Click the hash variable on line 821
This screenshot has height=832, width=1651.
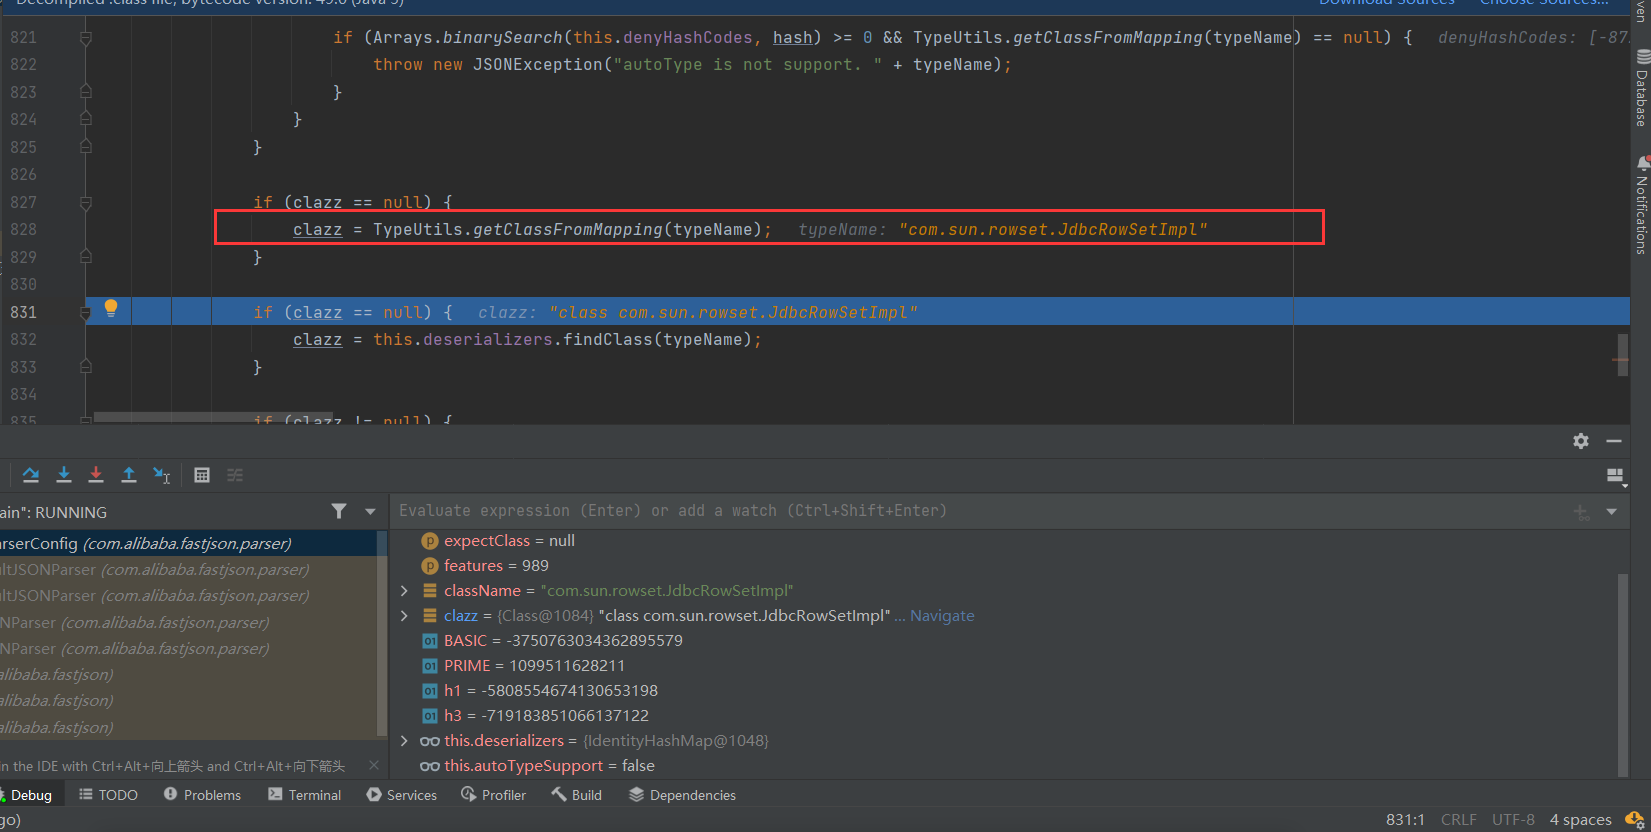792,38
